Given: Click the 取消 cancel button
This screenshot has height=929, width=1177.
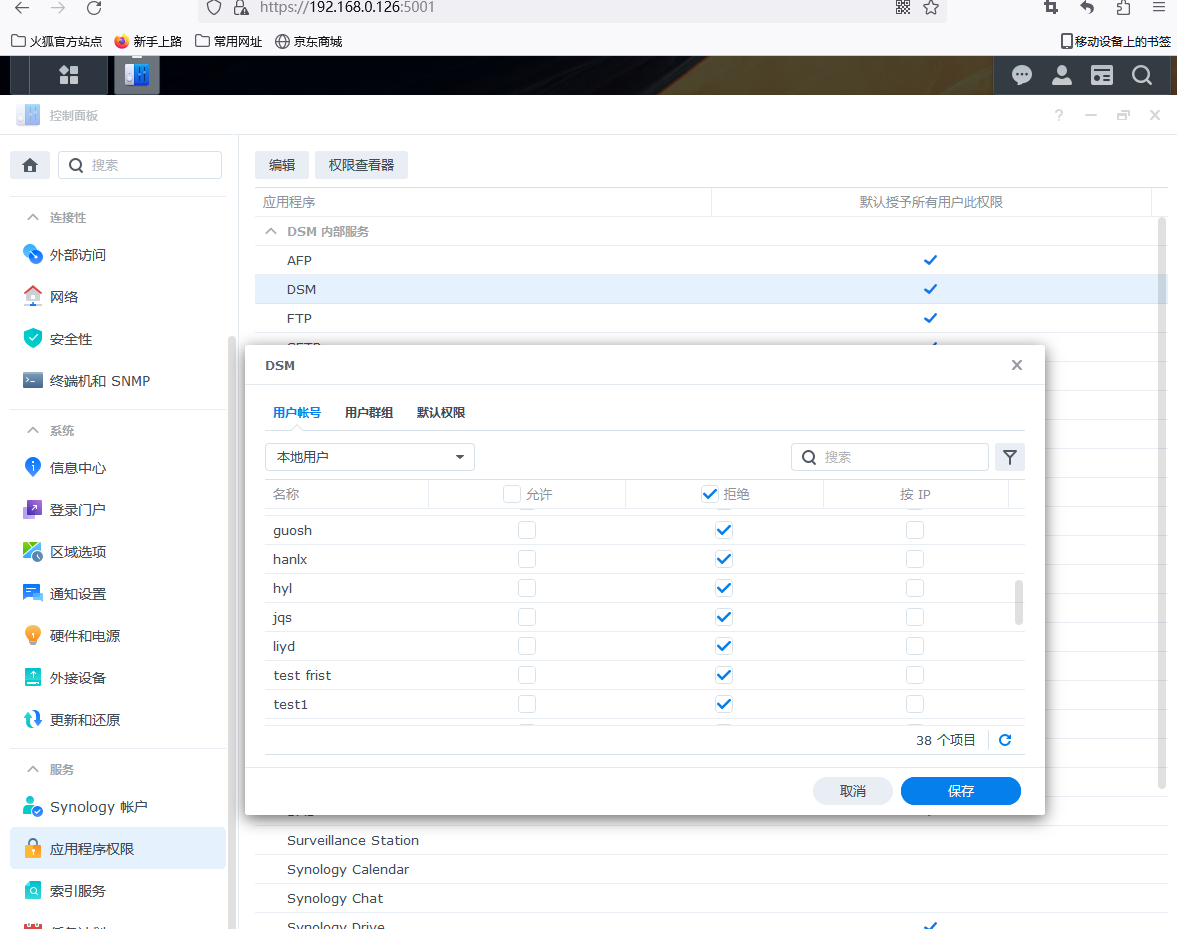Looking at the screenshot, I should point(852,791).
